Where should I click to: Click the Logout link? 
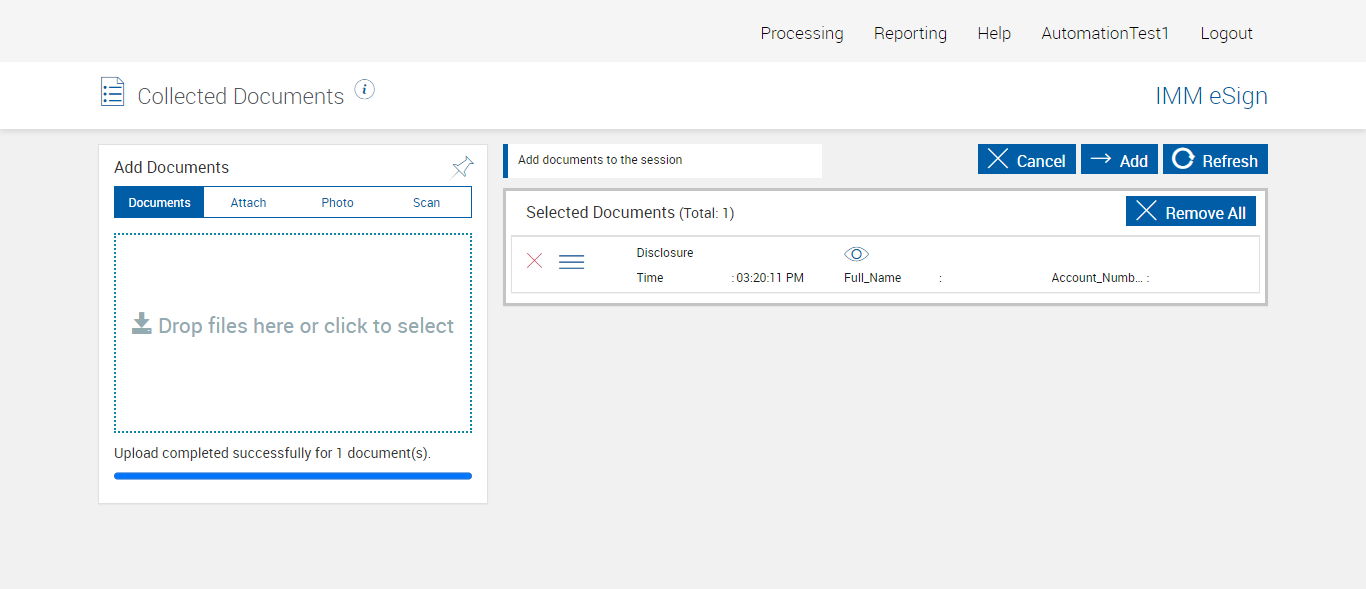point(1226,33)
